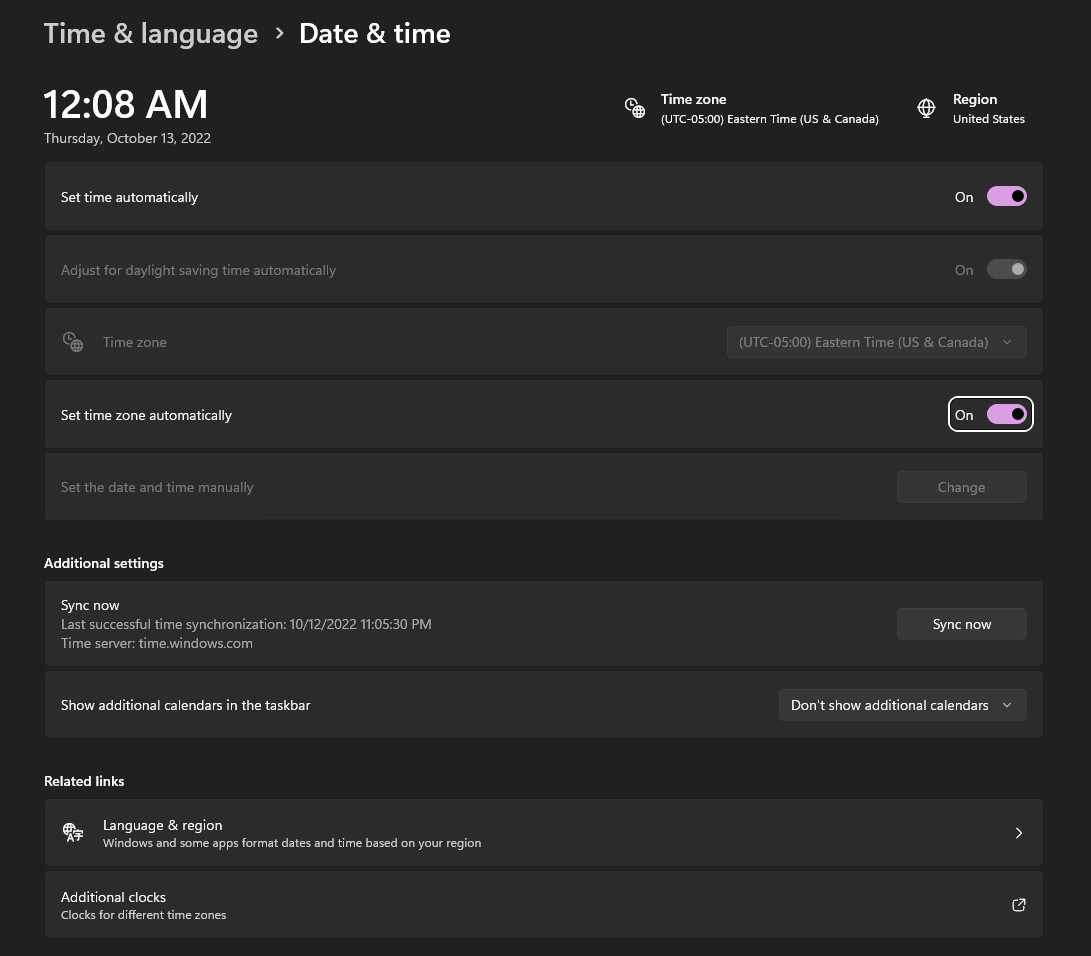Go back to Time & language breadcrumb
The width and height of the screenshot is (1091, 956).
(151, 33)
